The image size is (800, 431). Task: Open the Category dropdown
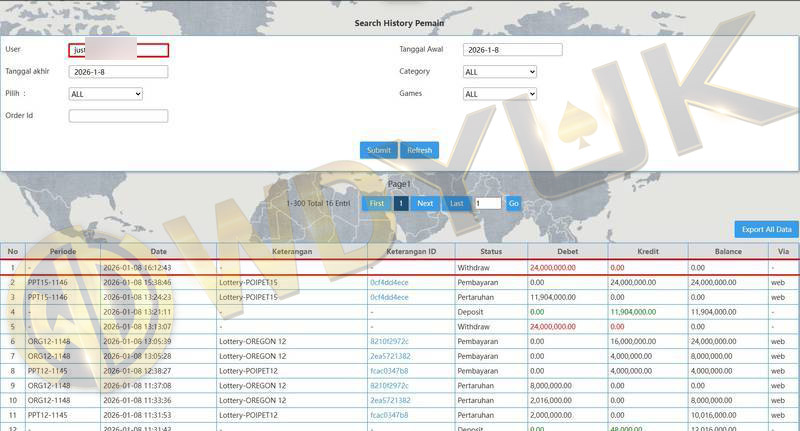[500, 72]
